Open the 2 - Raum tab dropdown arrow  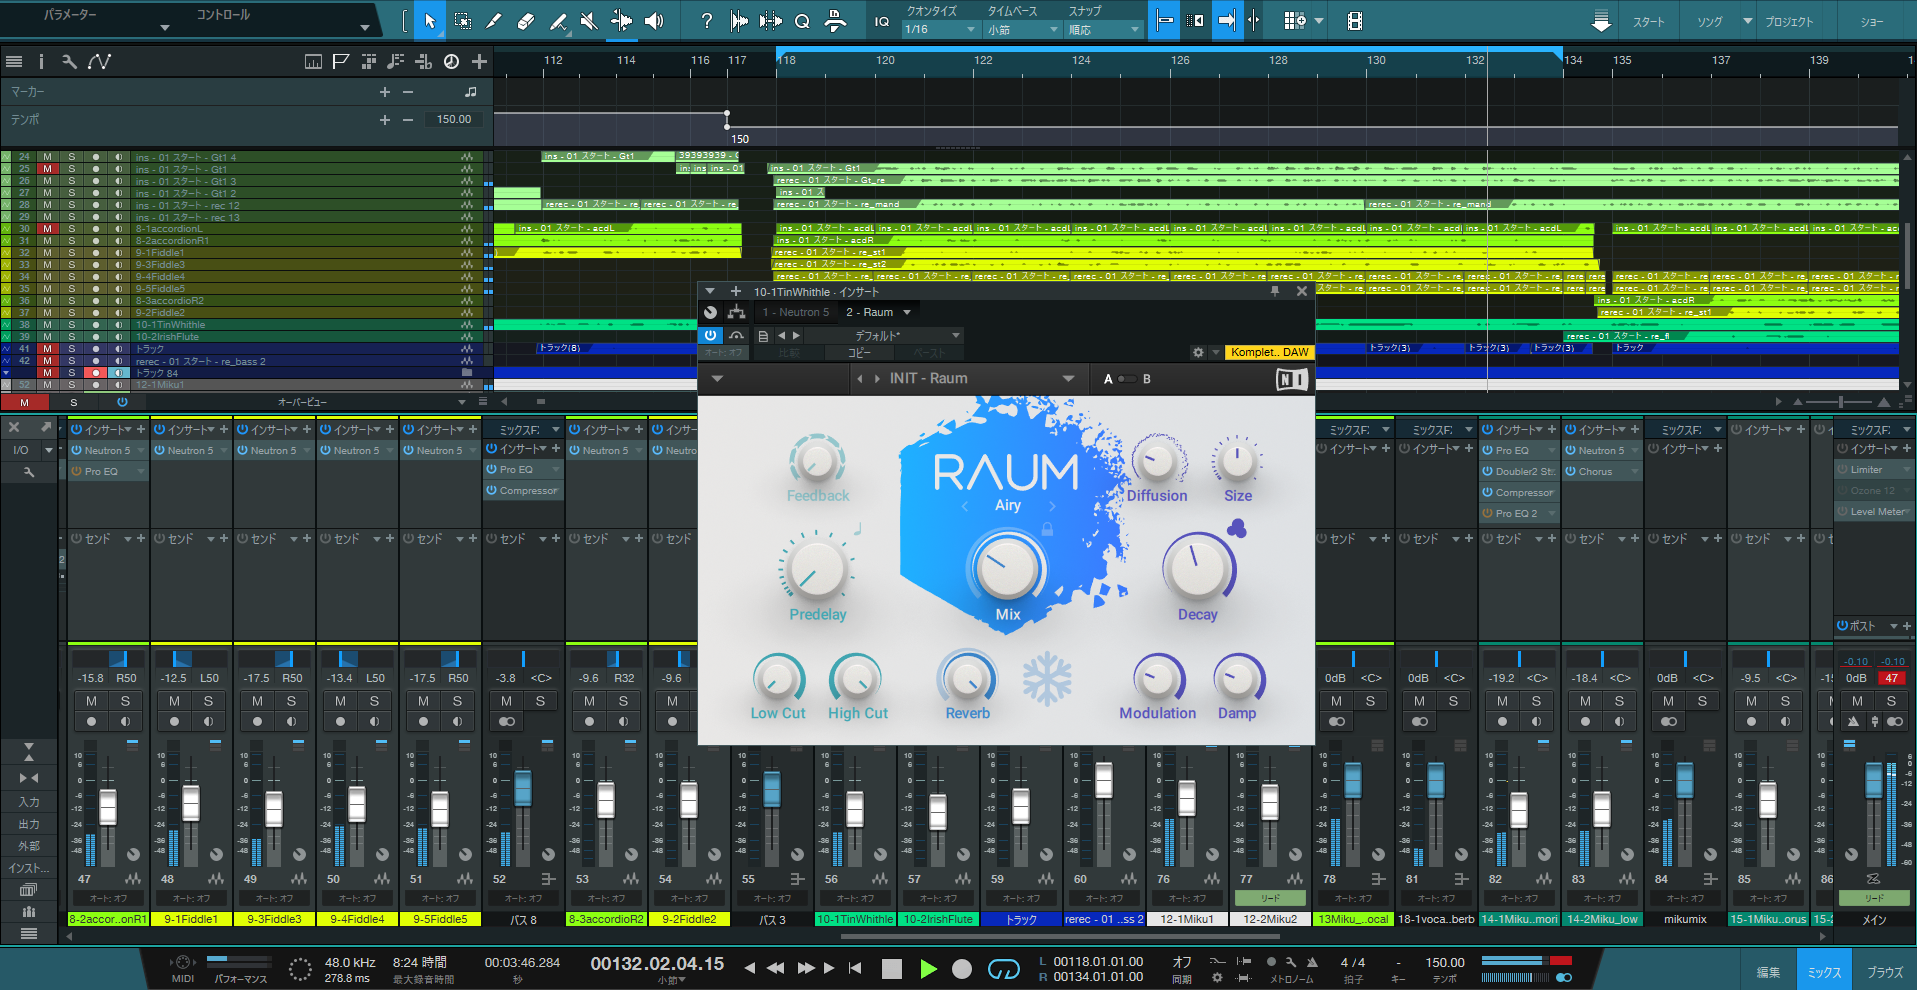908,312
